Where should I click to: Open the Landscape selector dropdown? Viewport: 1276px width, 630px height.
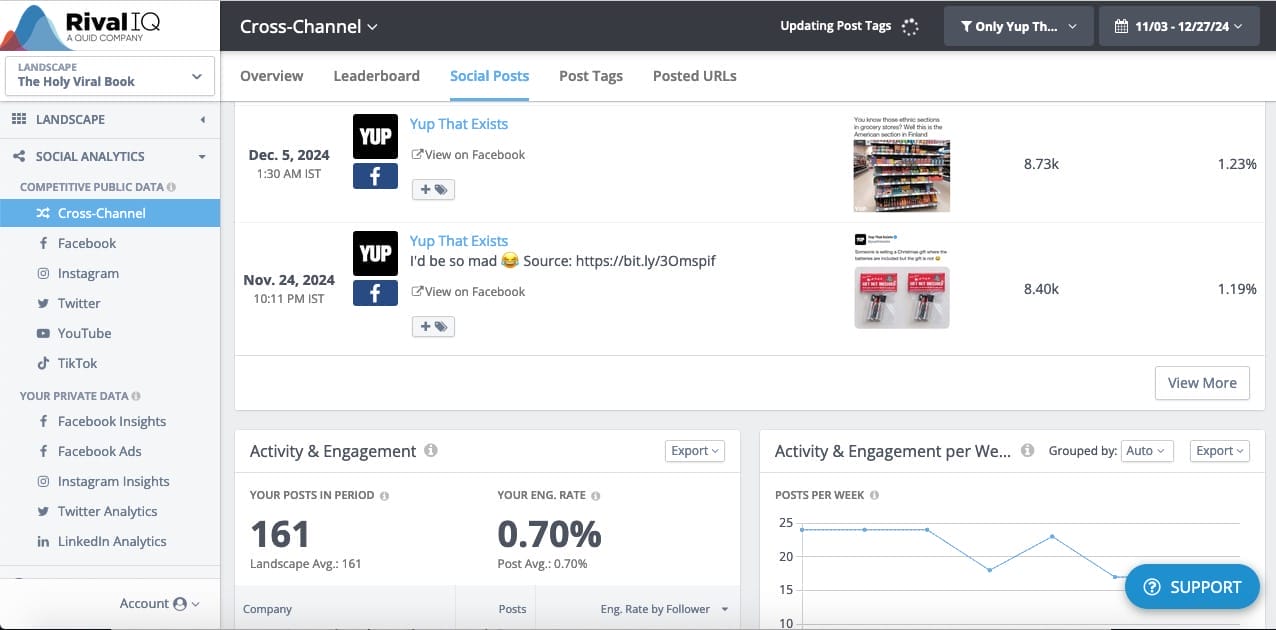tap(110, 76)
